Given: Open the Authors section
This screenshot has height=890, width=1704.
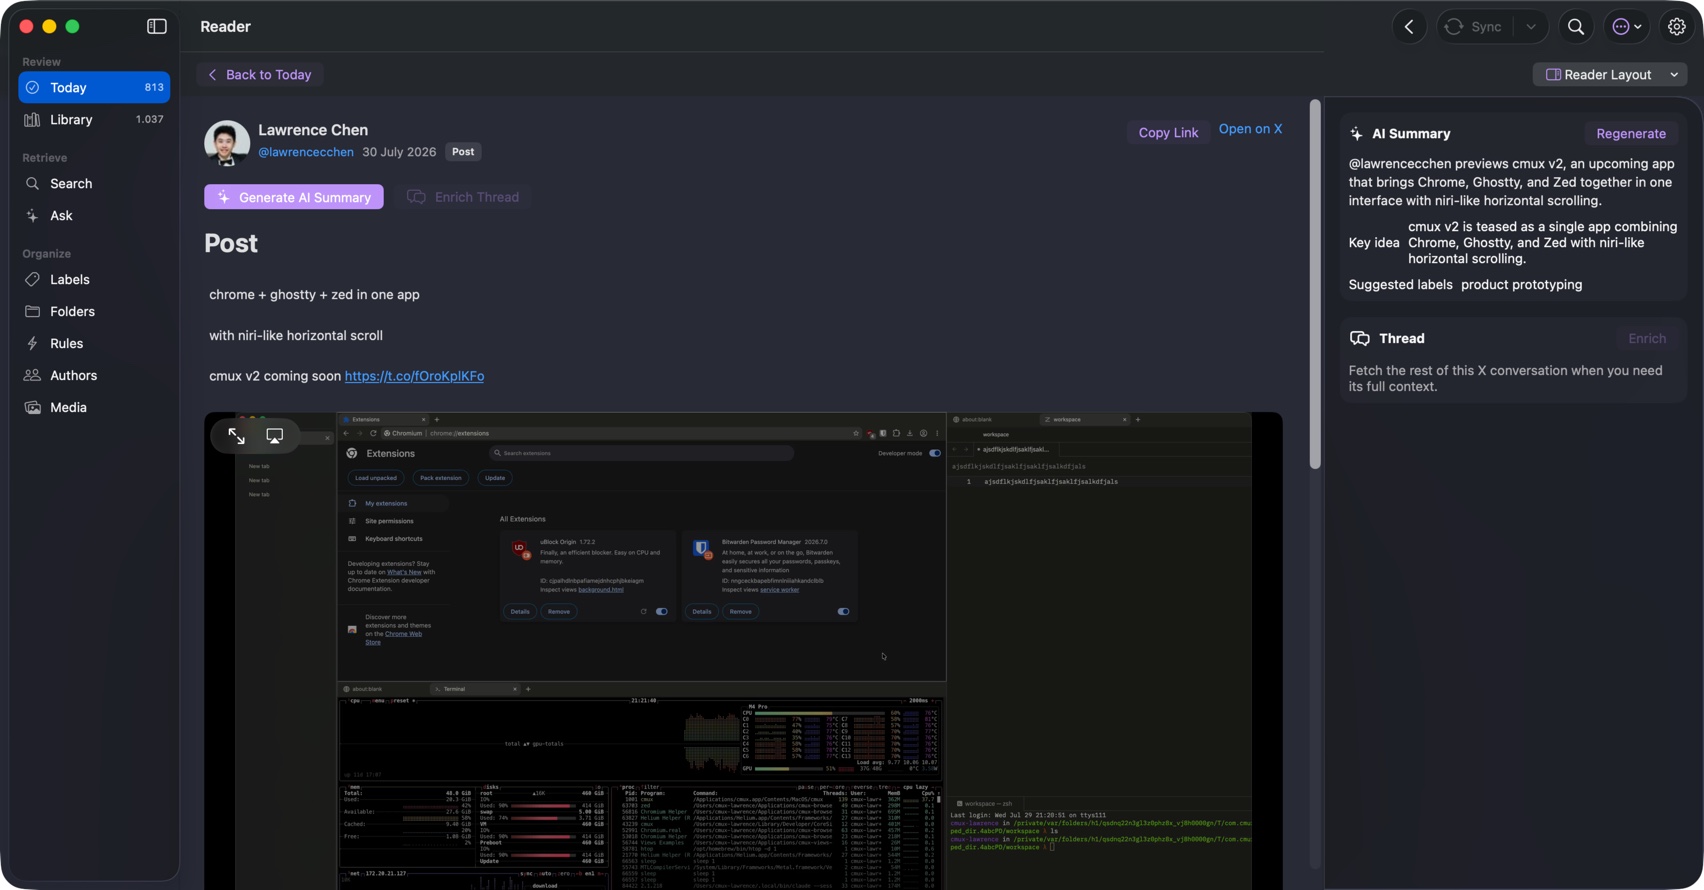Looking at the screenshot, I should (94, 376).
